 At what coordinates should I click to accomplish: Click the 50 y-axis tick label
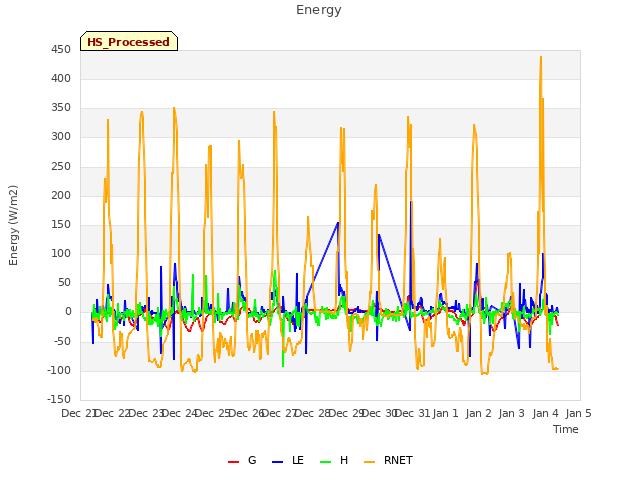click(x=64, y=282)
